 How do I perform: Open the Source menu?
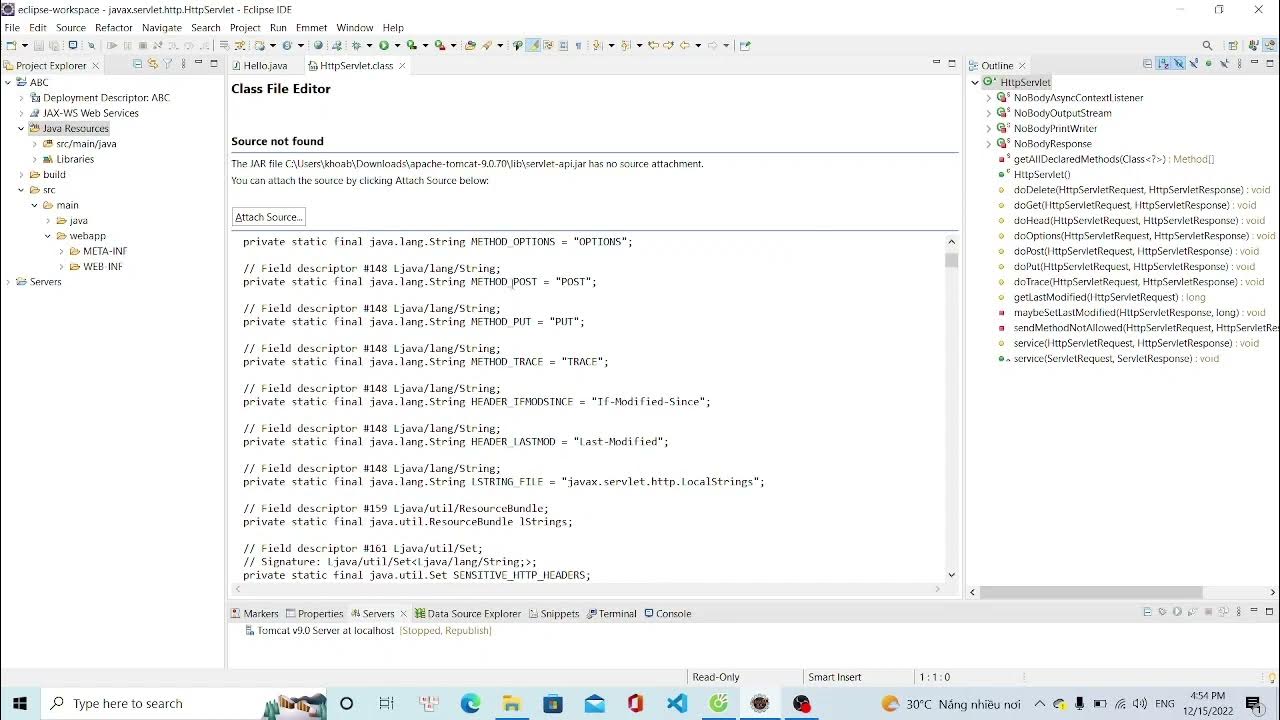pyautogui.click(x=70, y=28)
